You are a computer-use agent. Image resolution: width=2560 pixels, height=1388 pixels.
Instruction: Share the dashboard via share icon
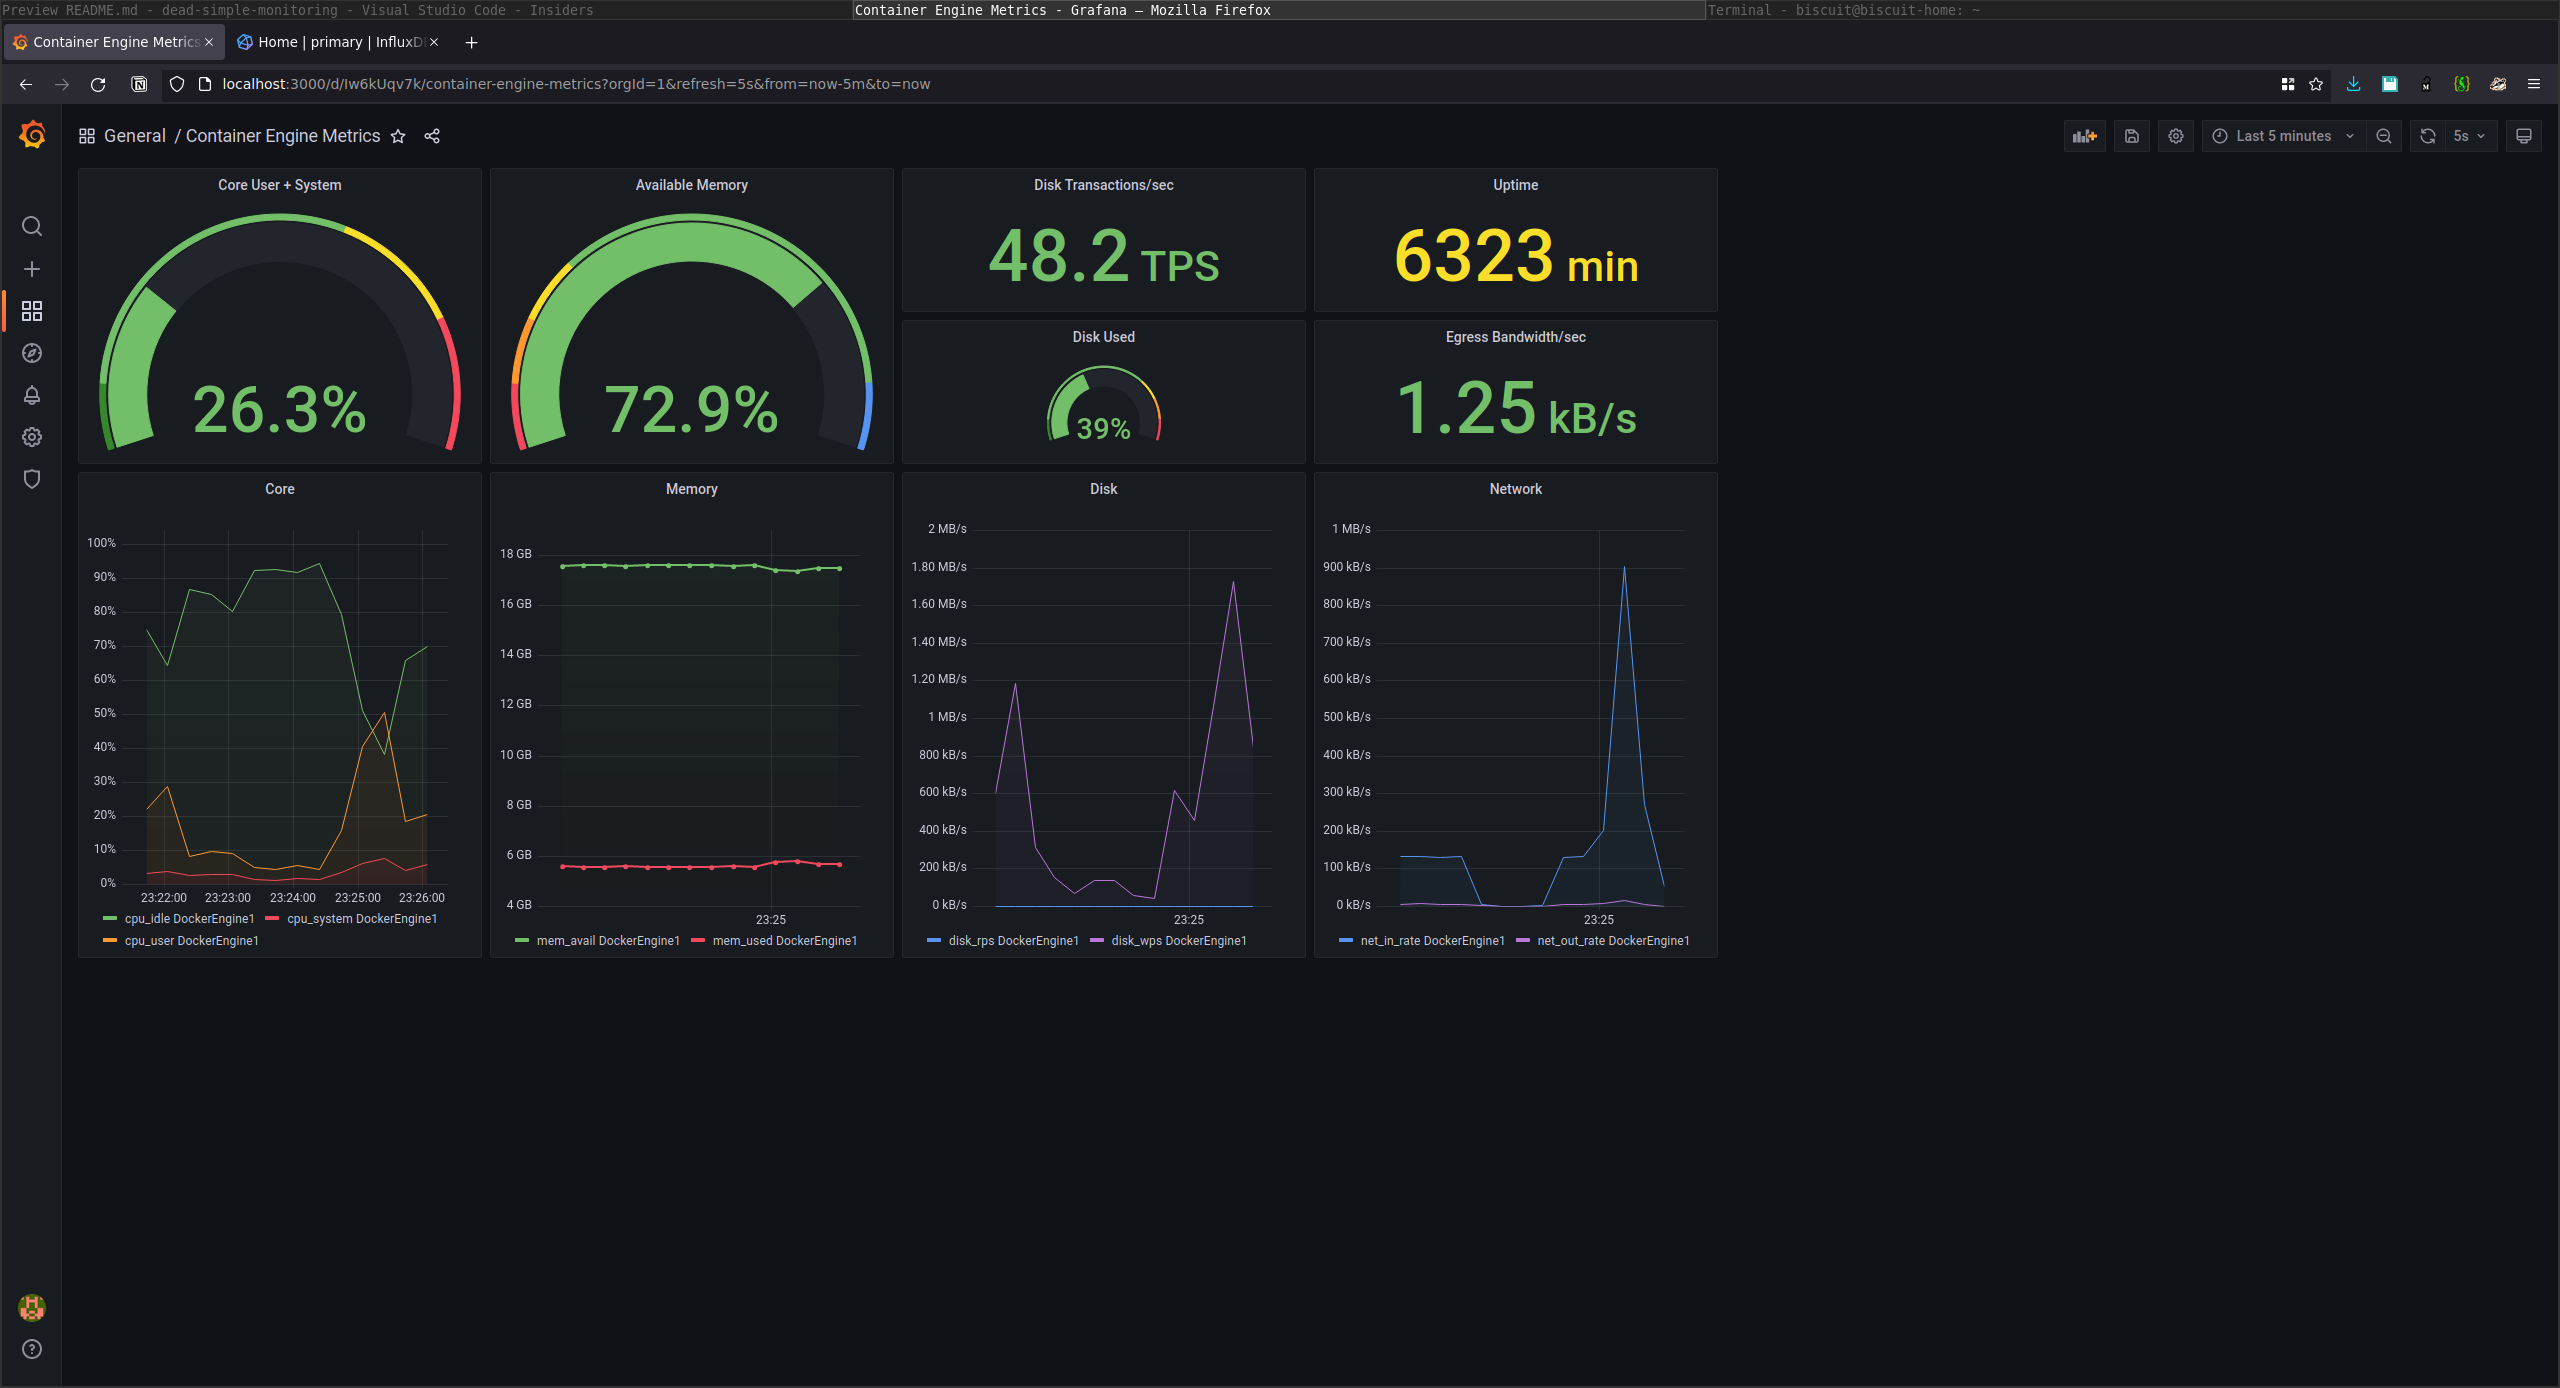[432, 136]
